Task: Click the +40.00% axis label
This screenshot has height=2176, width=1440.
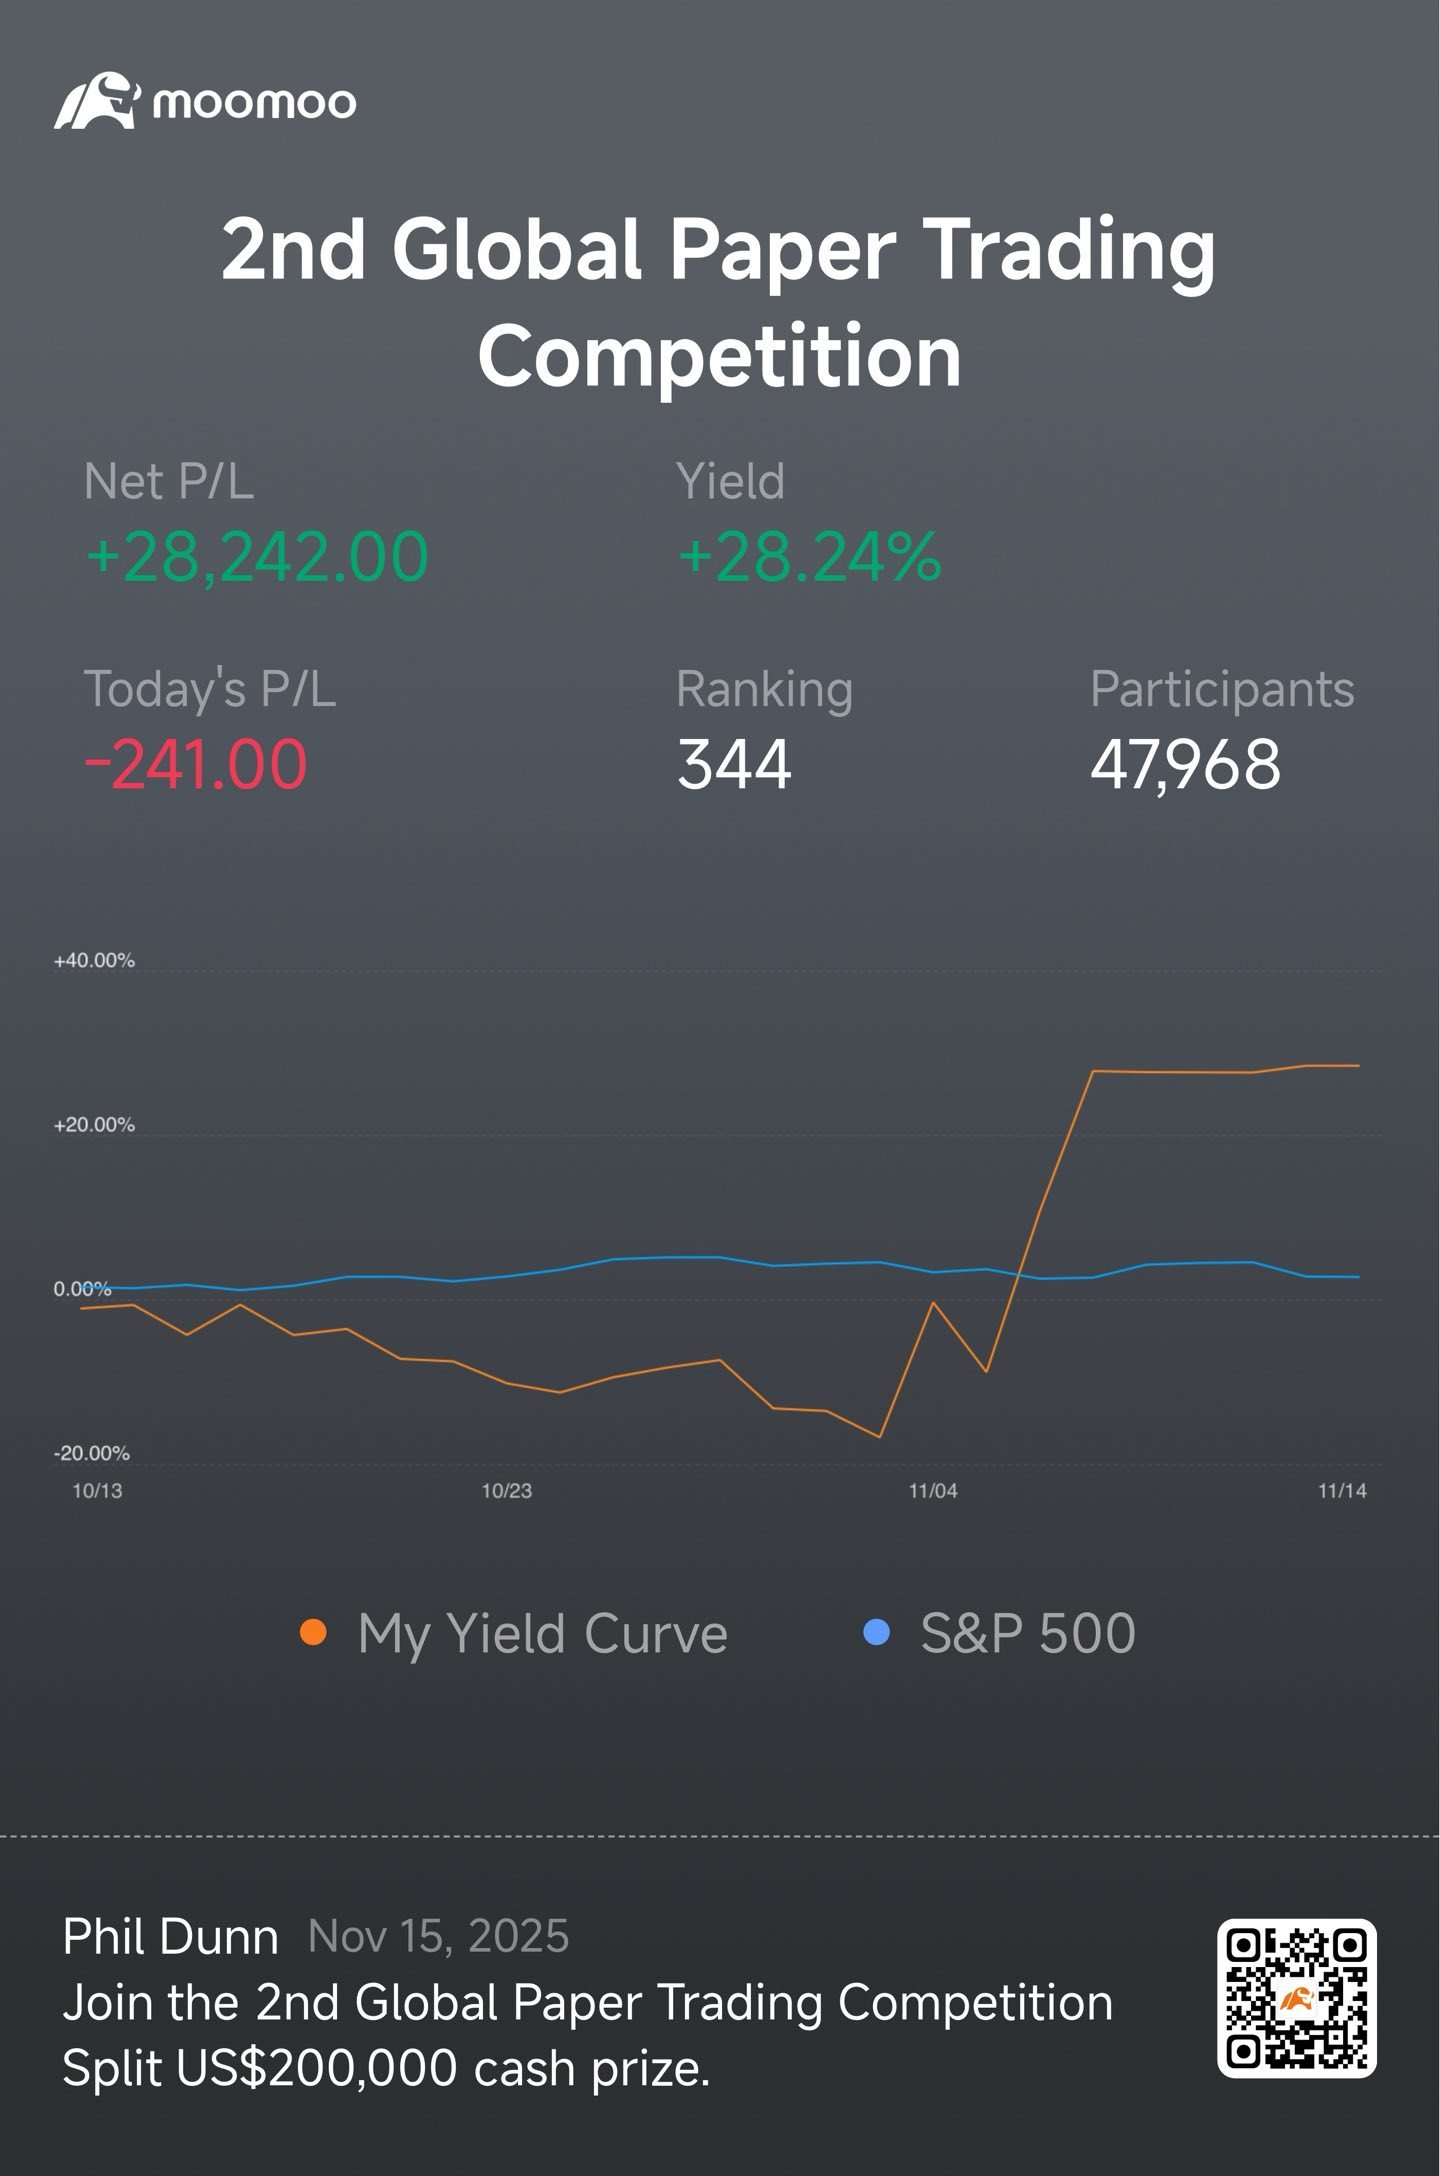Action: 94,961
